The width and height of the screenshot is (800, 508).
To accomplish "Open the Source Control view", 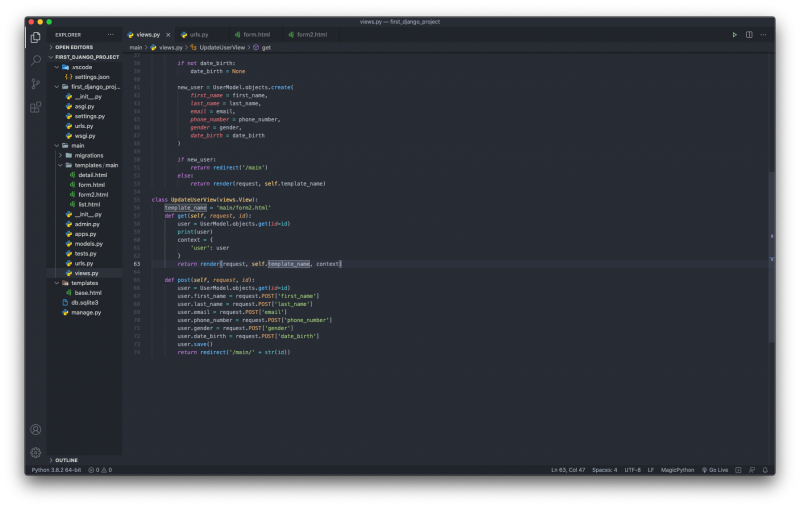I will pyautogui.click(x=36, y=83).
